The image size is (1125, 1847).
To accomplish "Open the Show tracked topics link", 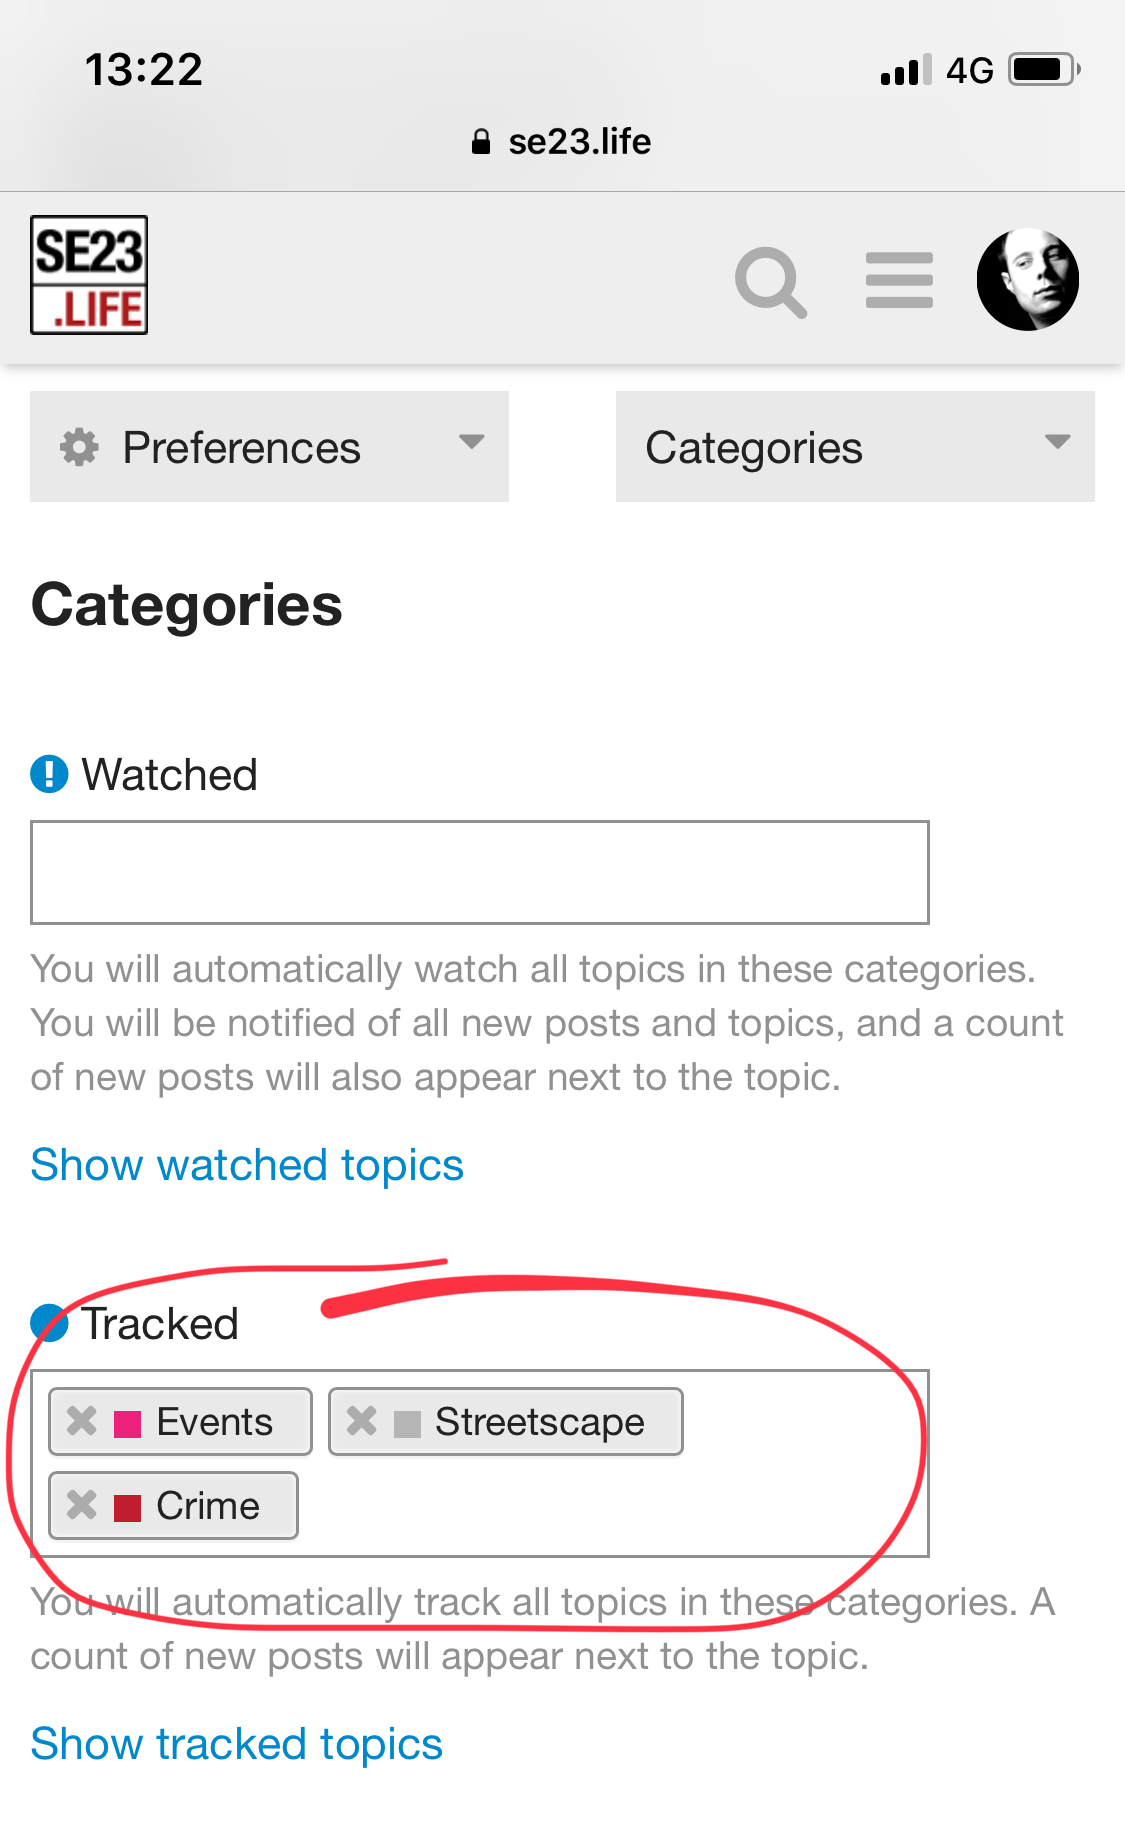I will 236,1744.
